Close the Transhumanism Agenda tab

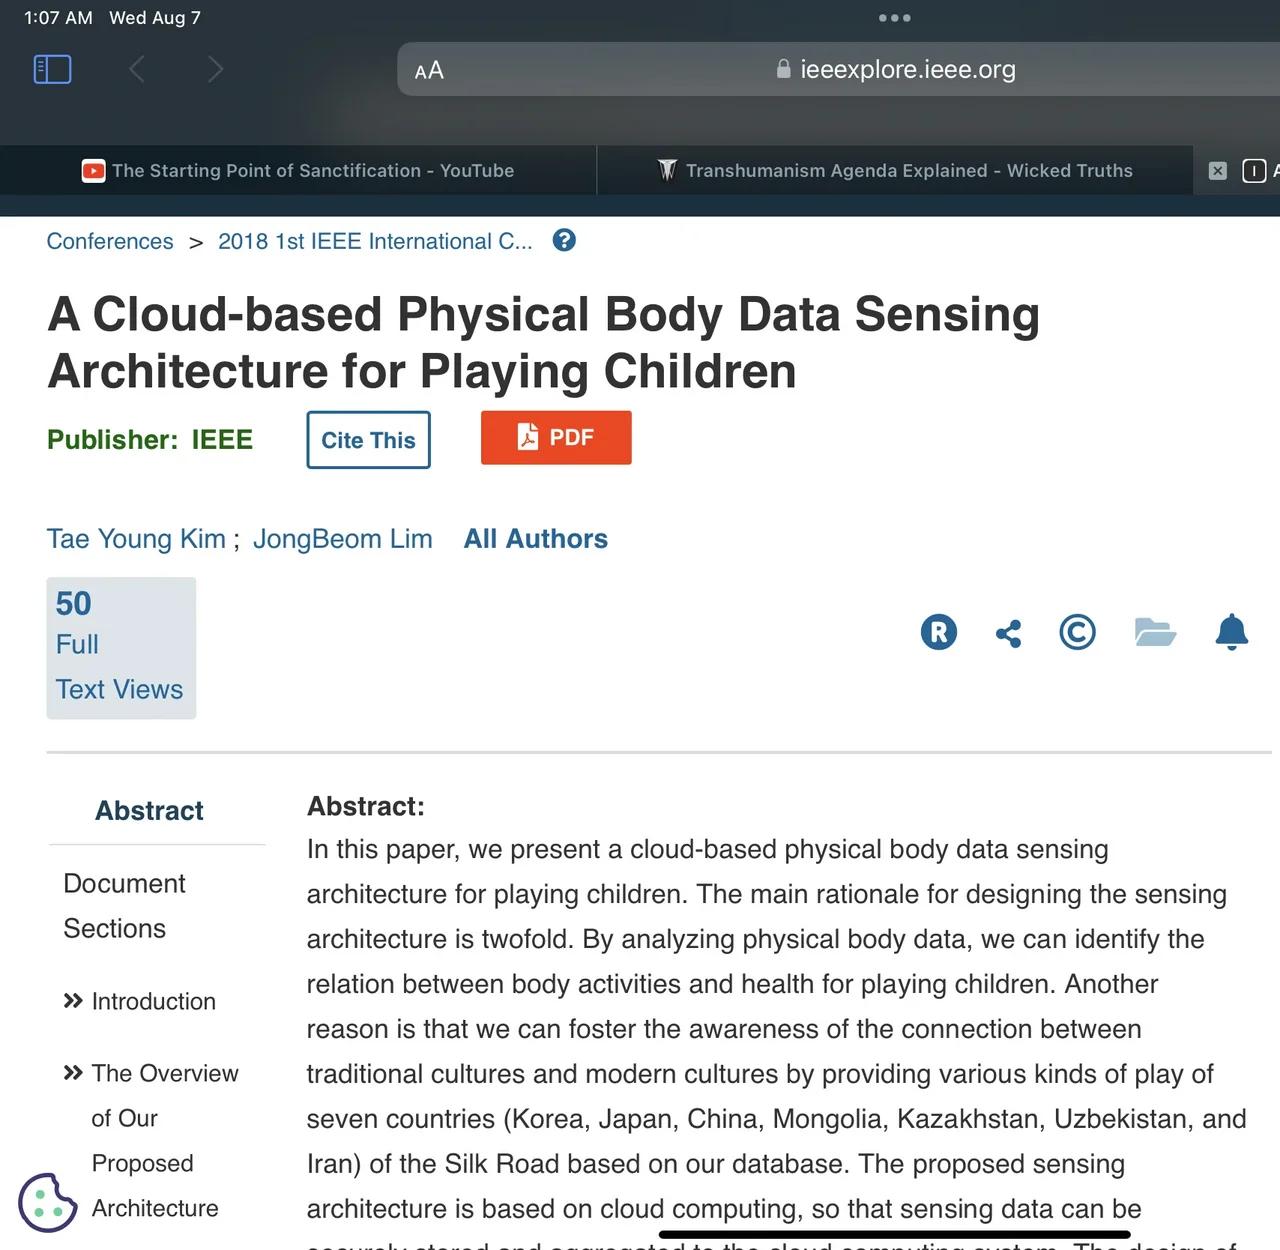[x=1216, y=171]
